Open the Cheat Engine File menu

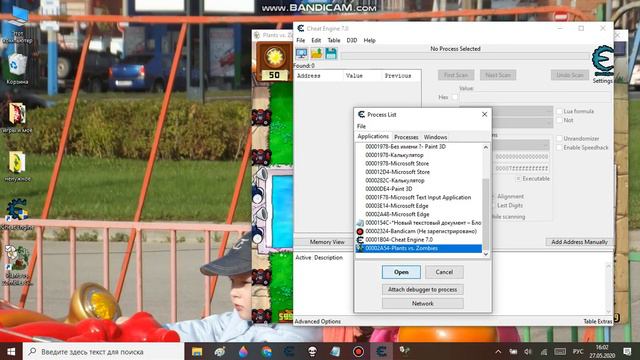point(301,40)
